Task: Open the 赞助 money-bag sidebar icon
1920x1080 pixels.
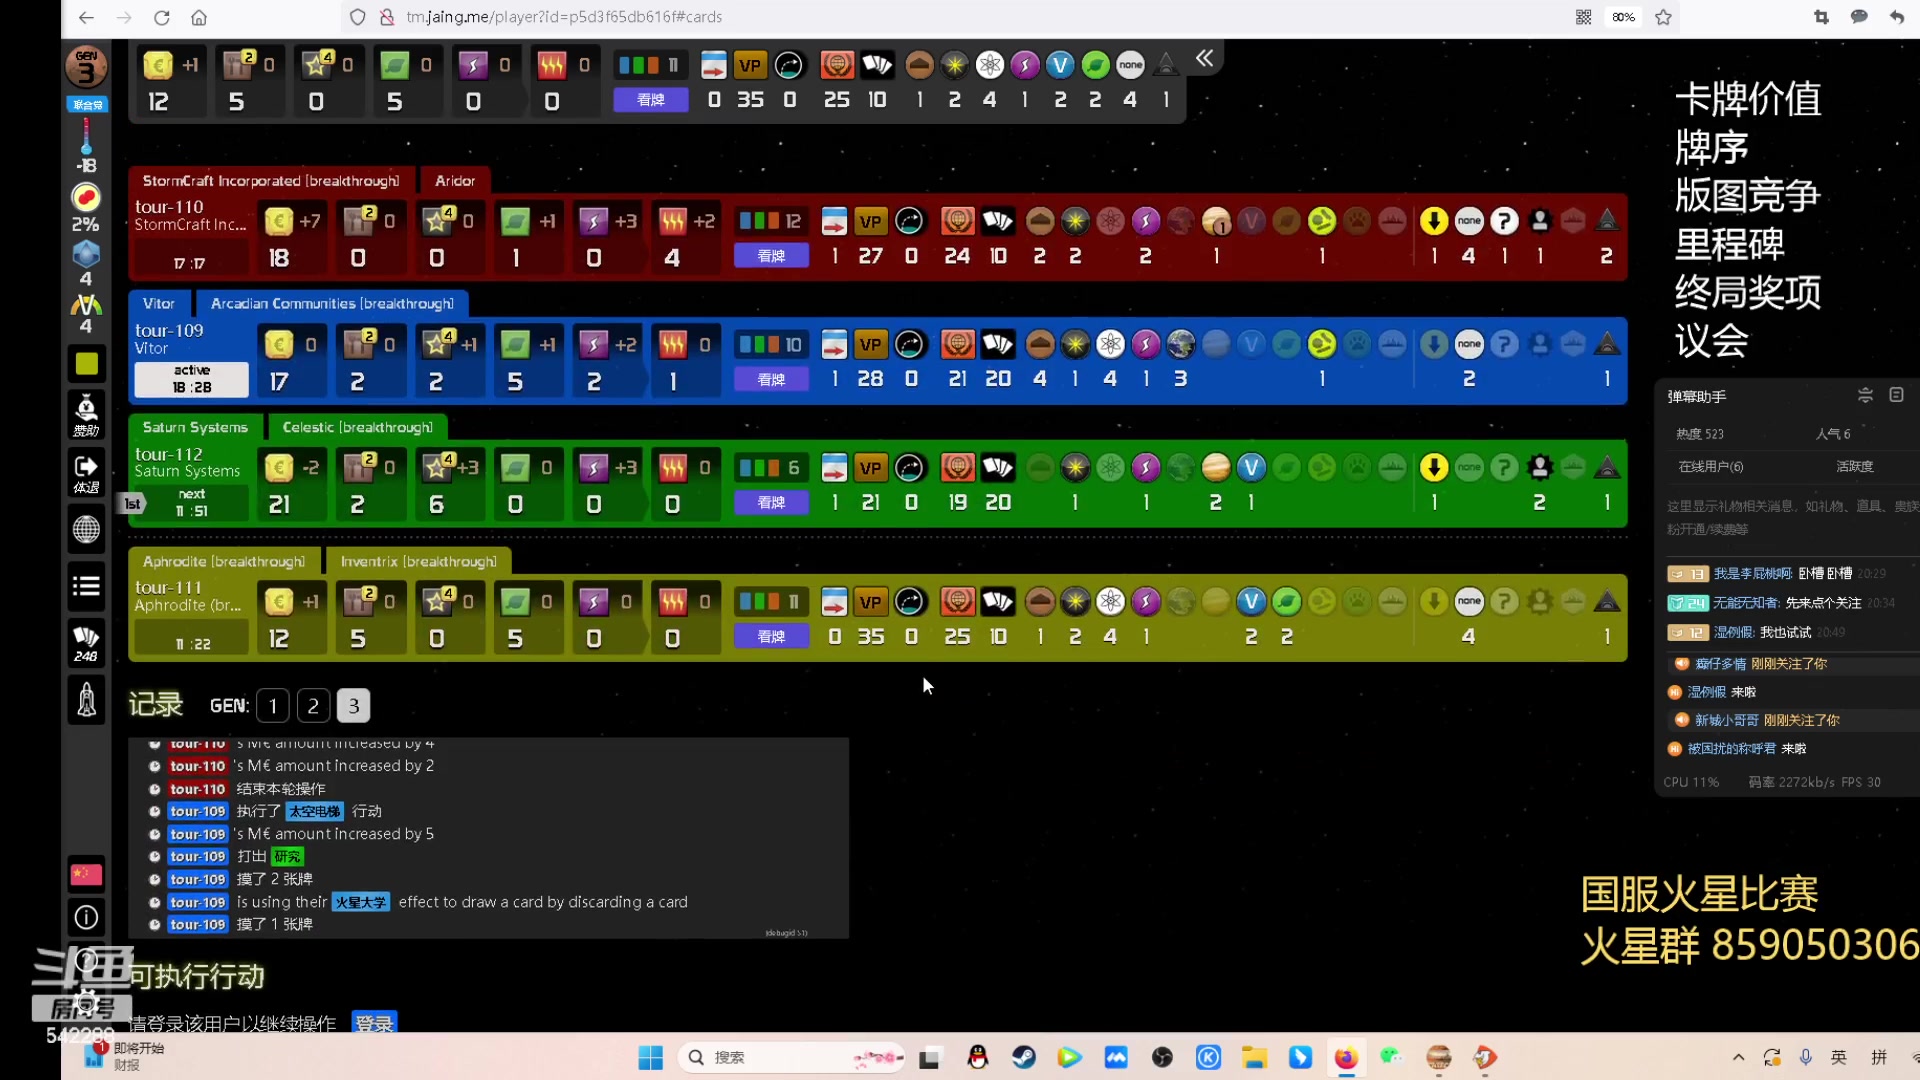Action: coord(86,414)
